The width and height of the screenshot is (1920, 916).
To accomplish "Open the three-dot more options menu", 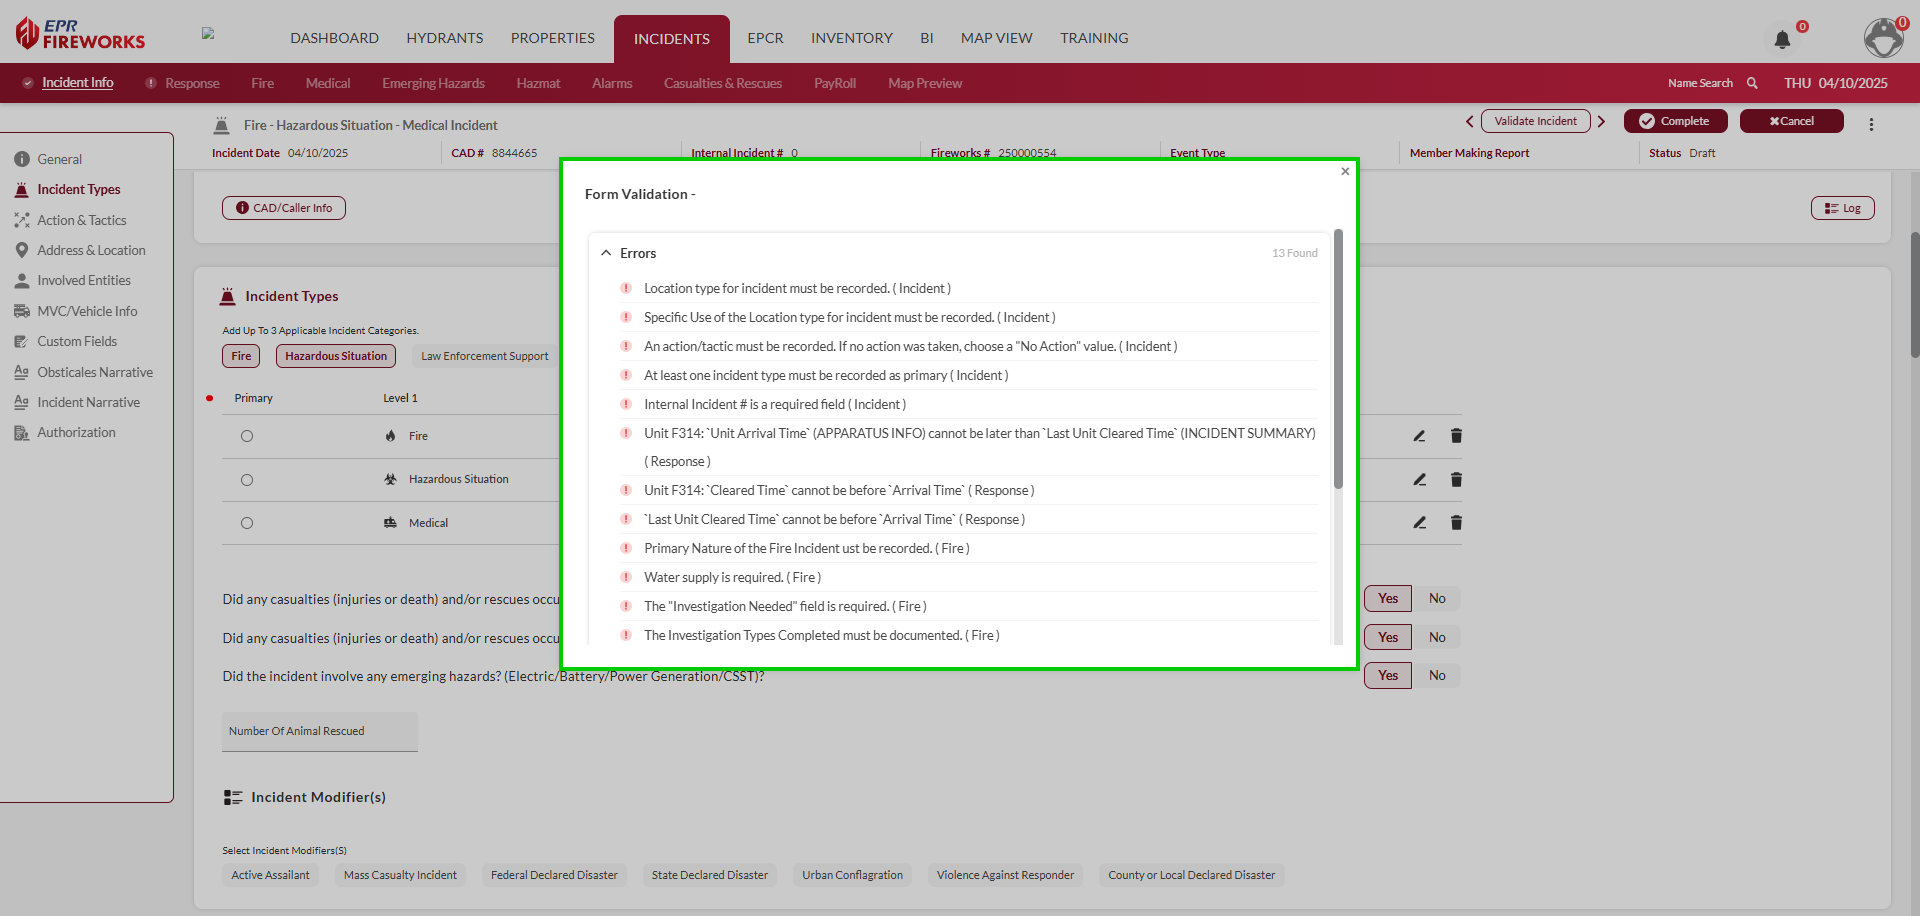I will (1871, 124).
